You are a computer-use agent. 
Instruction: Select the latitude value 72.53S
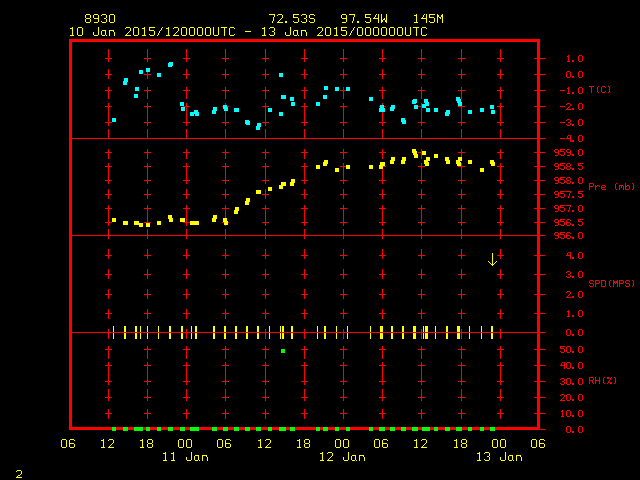pyautogui.click(x=292, y=19)
